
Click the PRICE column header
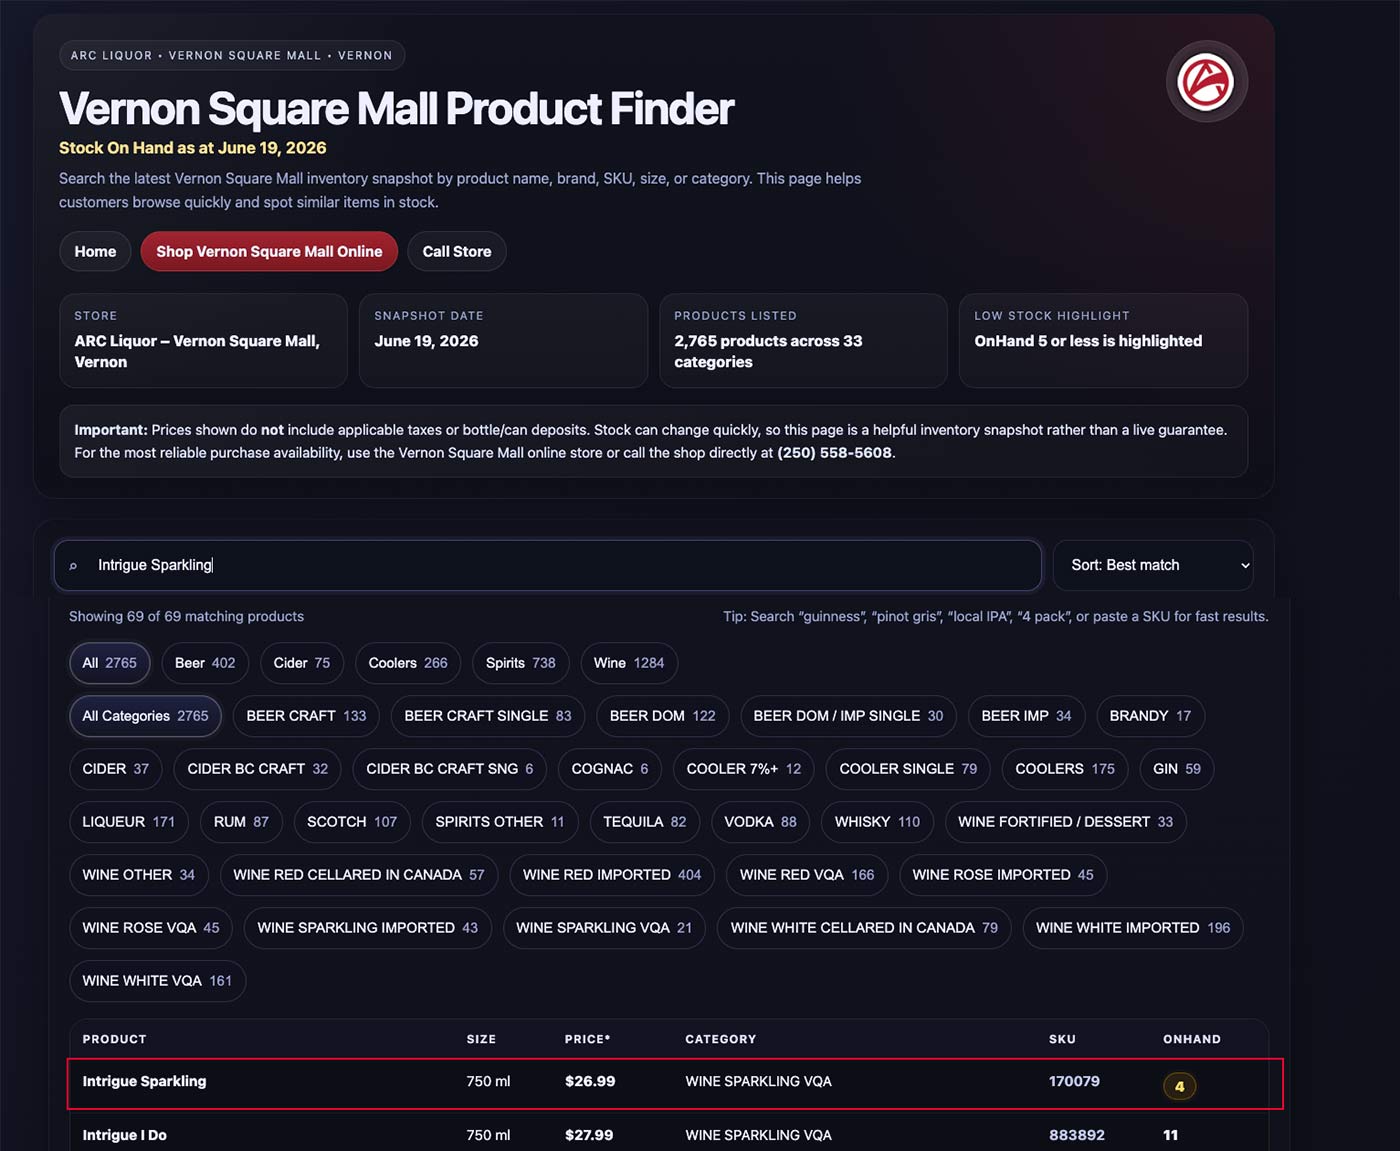(x=587, y=1039)
